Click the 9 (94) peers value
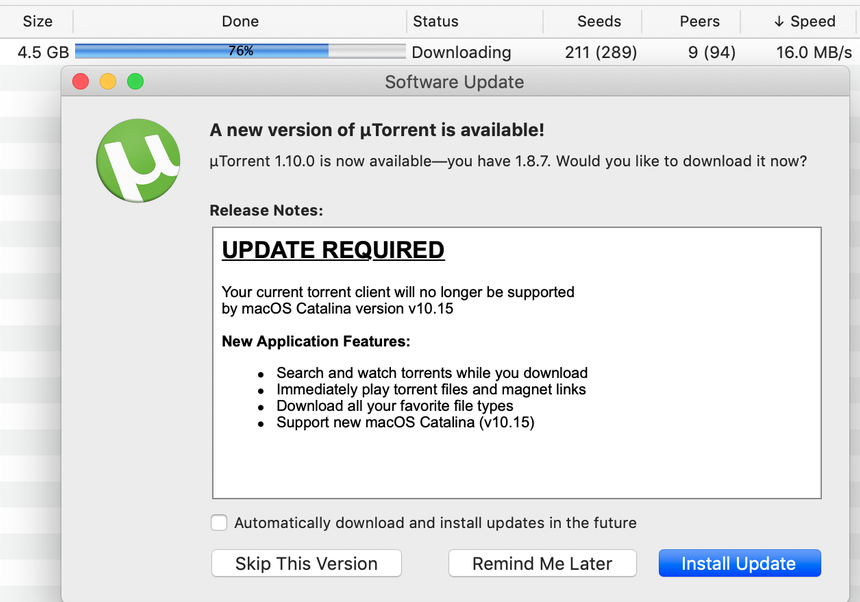This screenshot has width=860, height=602. 712,52
